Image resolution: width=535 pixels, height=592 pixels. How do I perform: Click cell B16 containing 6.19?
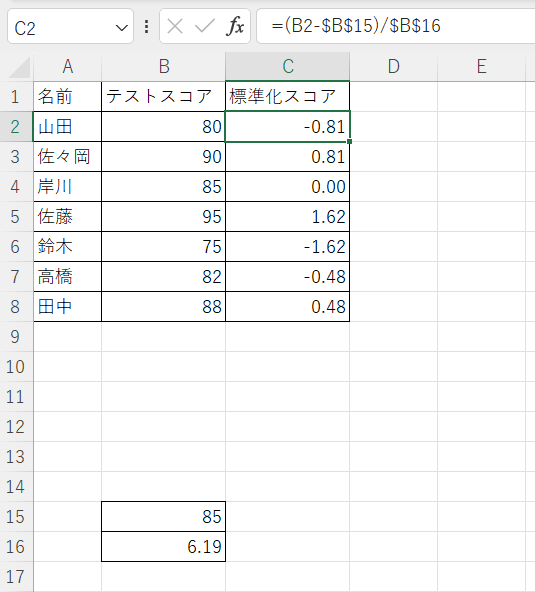coord(163,546)
